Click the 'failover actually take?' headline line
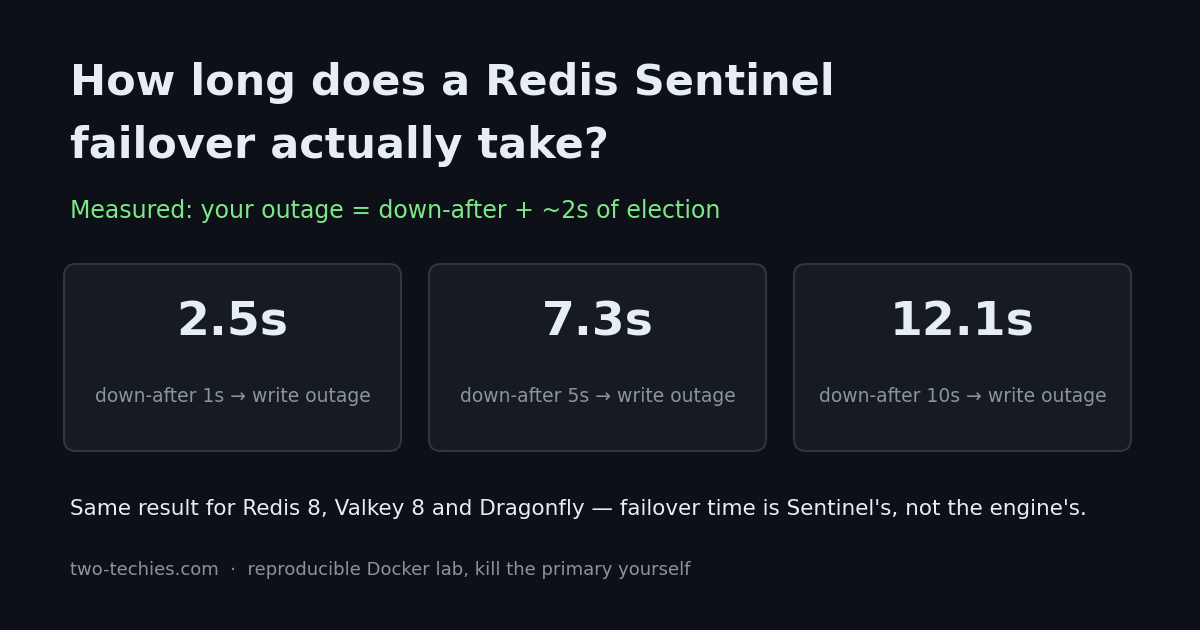The image size is (1200, 630). [x=339, y=145]
